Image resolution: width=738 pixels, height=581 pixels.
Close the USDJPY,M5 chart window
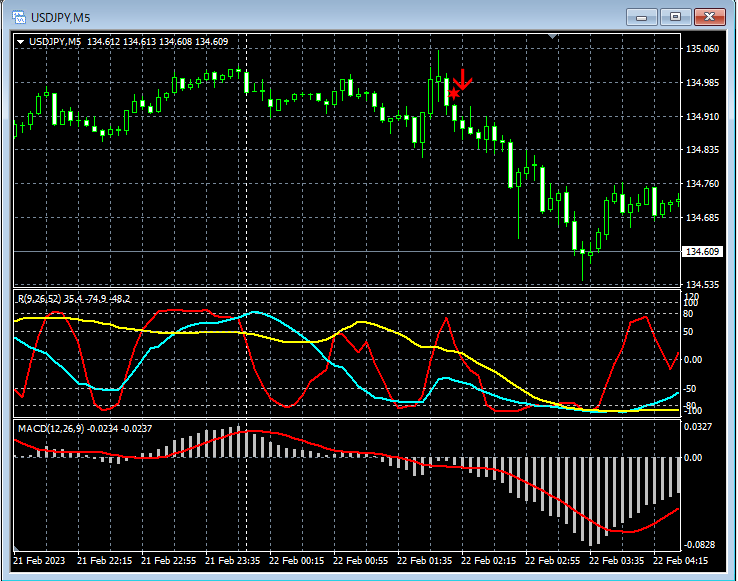tap(709, 17)
